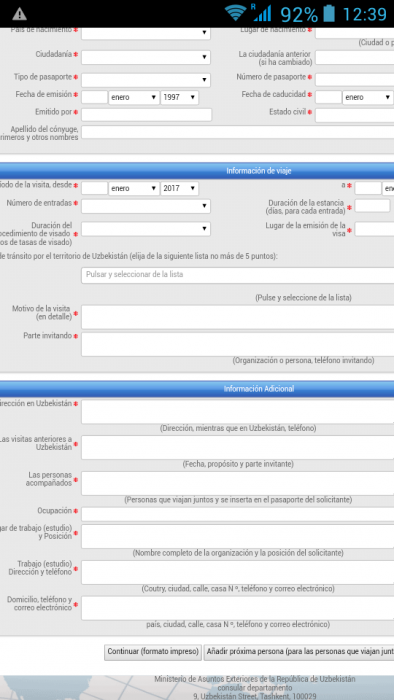Click the Ministerio de Asuntos Exteriores footer text

tap(255, 679)
